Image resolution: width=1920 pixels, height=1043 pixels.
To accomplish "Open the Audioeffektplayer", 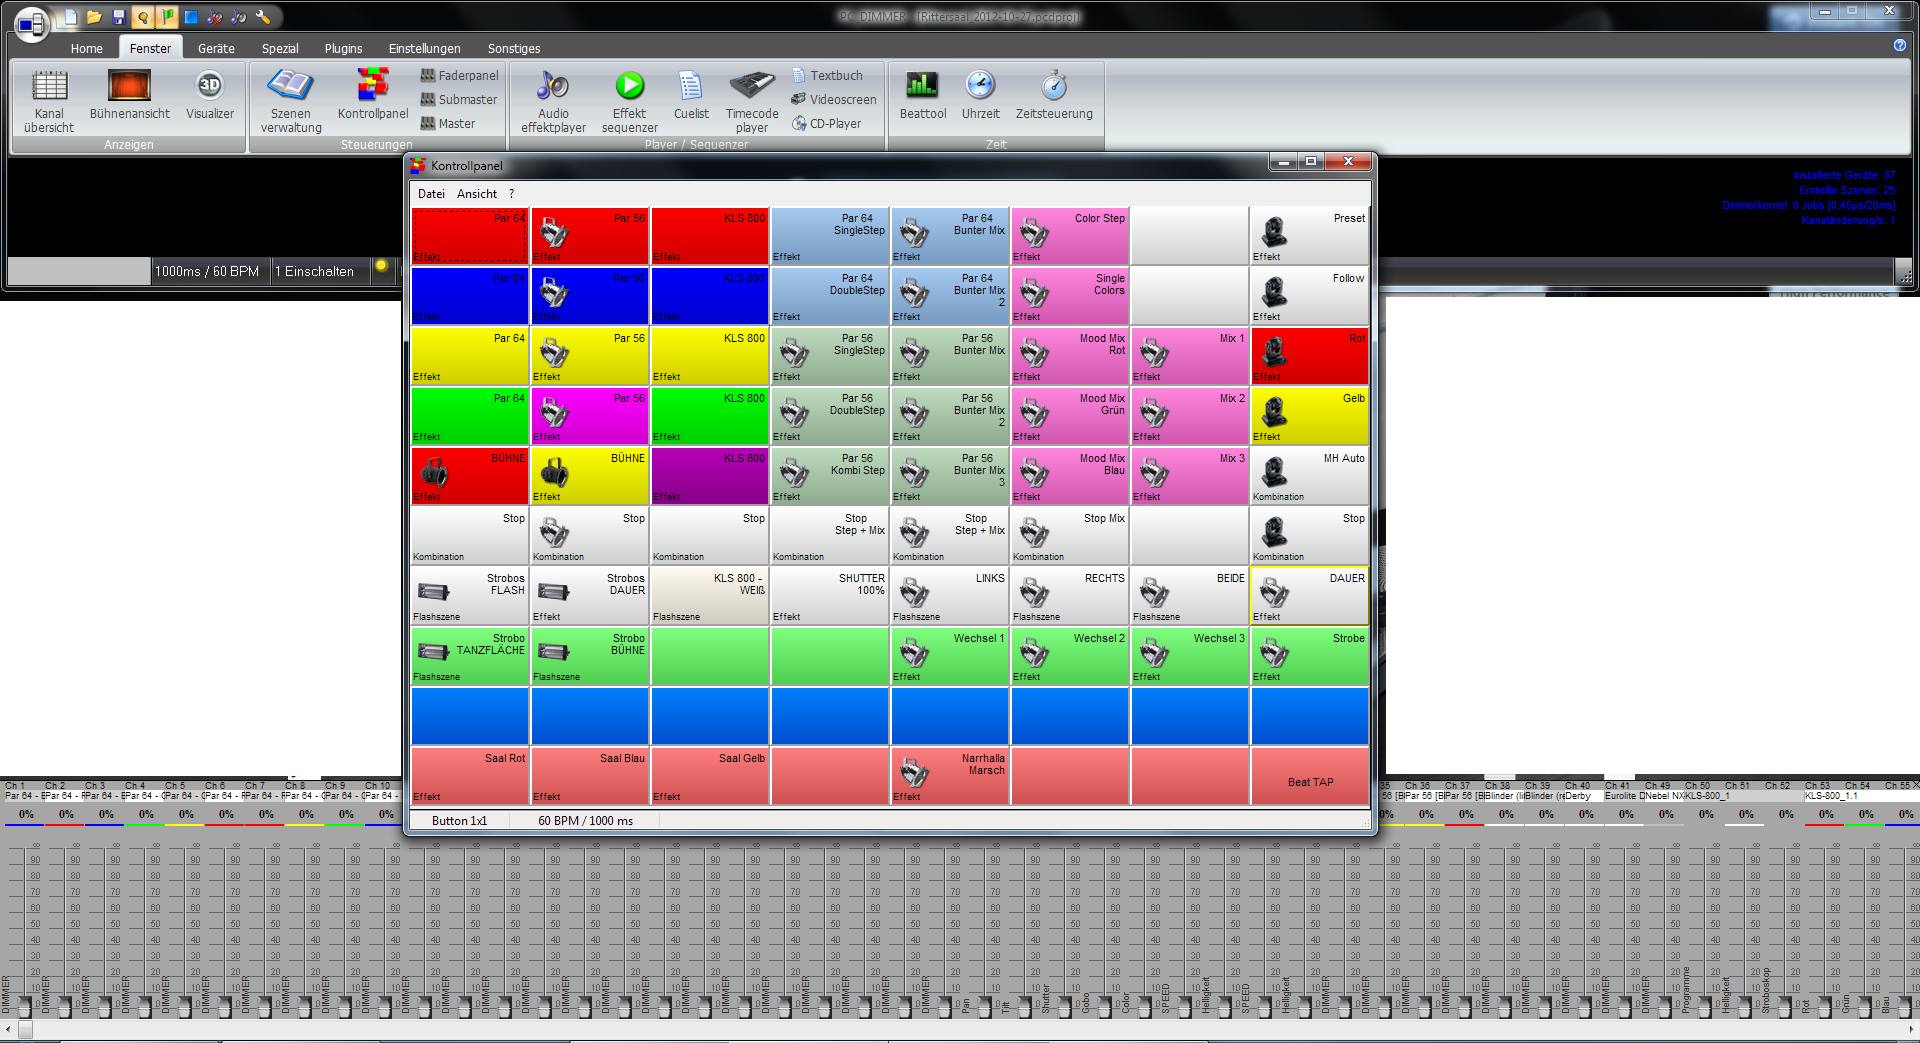I will point(553,101).
